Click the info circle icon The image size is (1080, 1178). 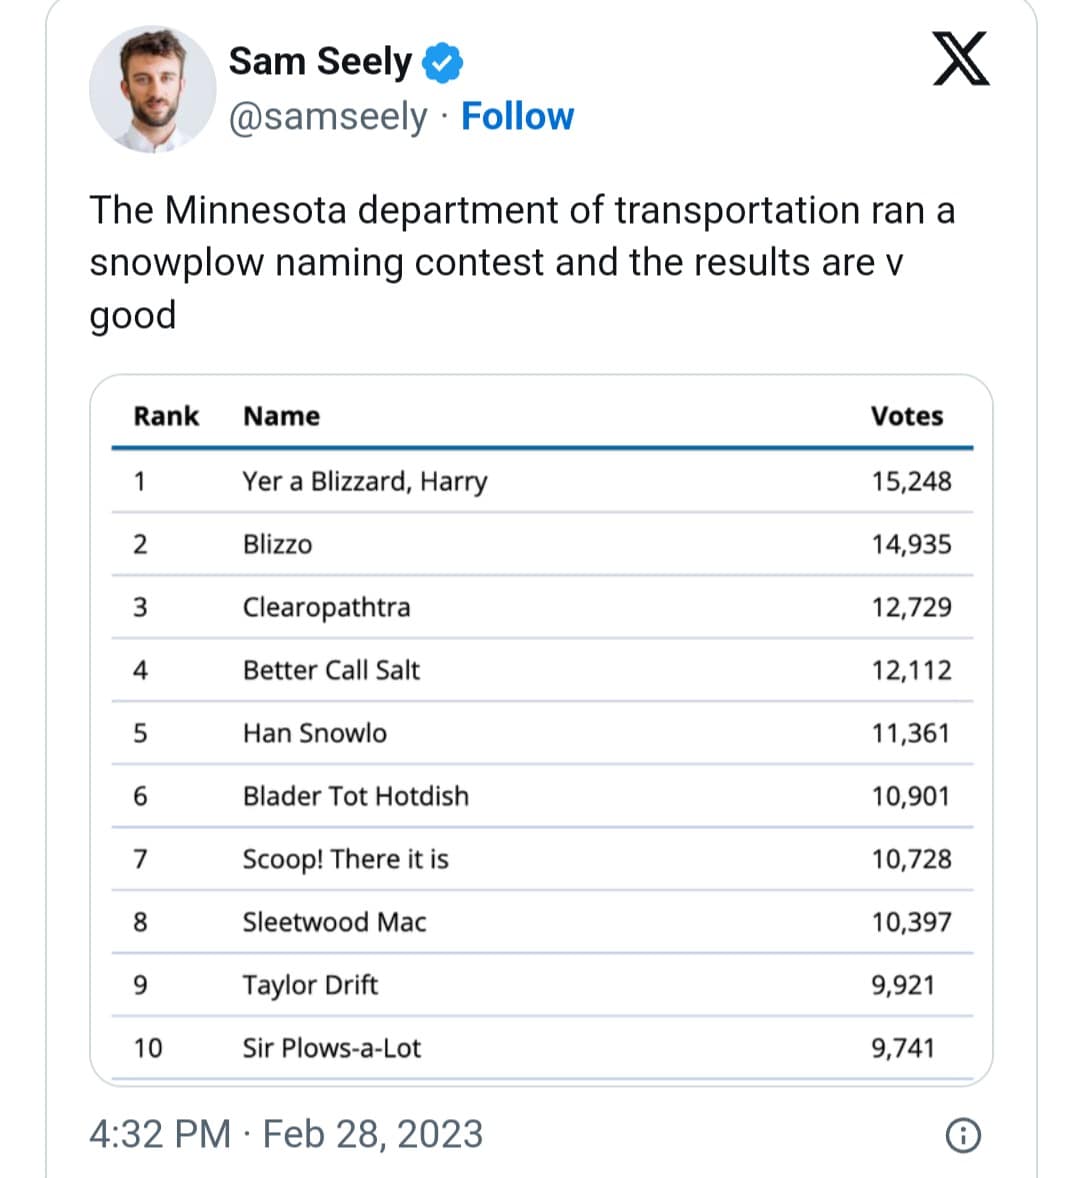(x=962, y=1135)
